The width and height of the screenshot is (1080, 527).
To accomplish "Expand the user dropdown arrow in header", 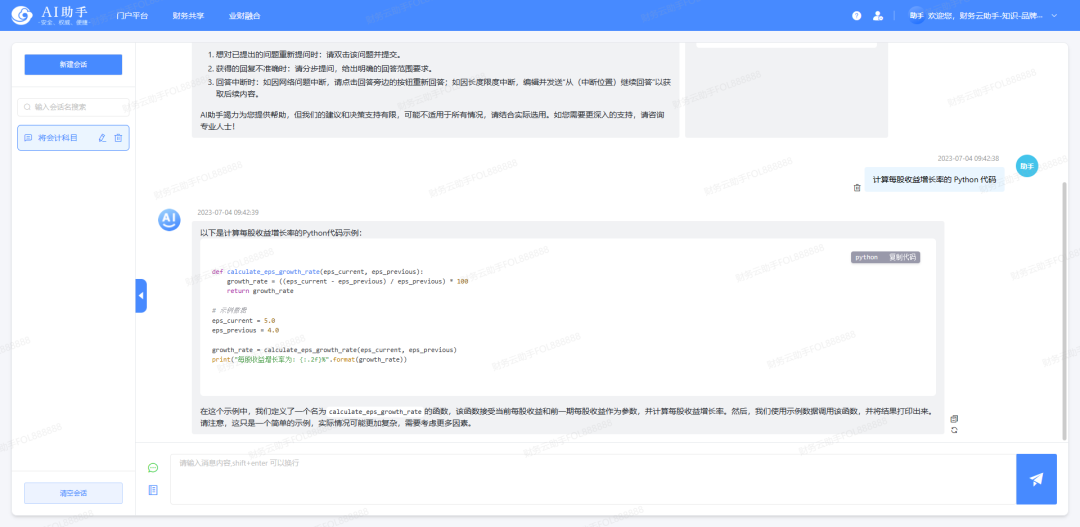I will pos(1054,15).
